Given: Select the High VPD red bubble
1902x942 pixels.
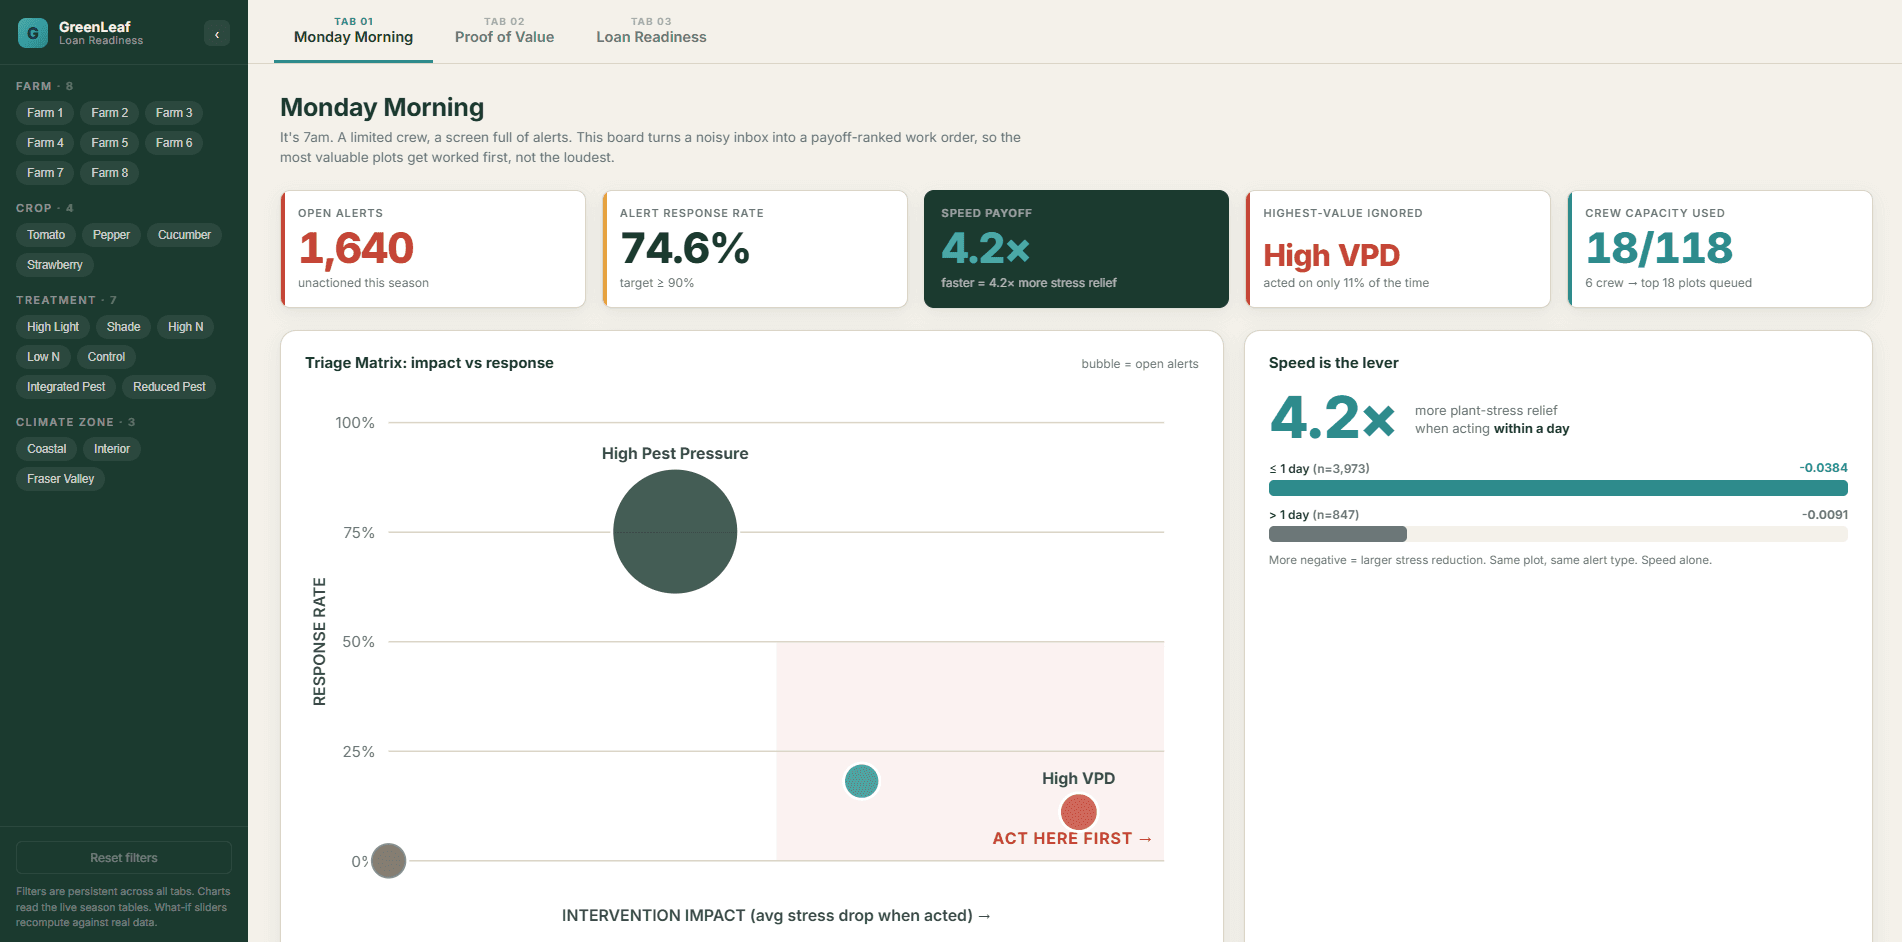Looking at the screenshot, I should 1078,812.
